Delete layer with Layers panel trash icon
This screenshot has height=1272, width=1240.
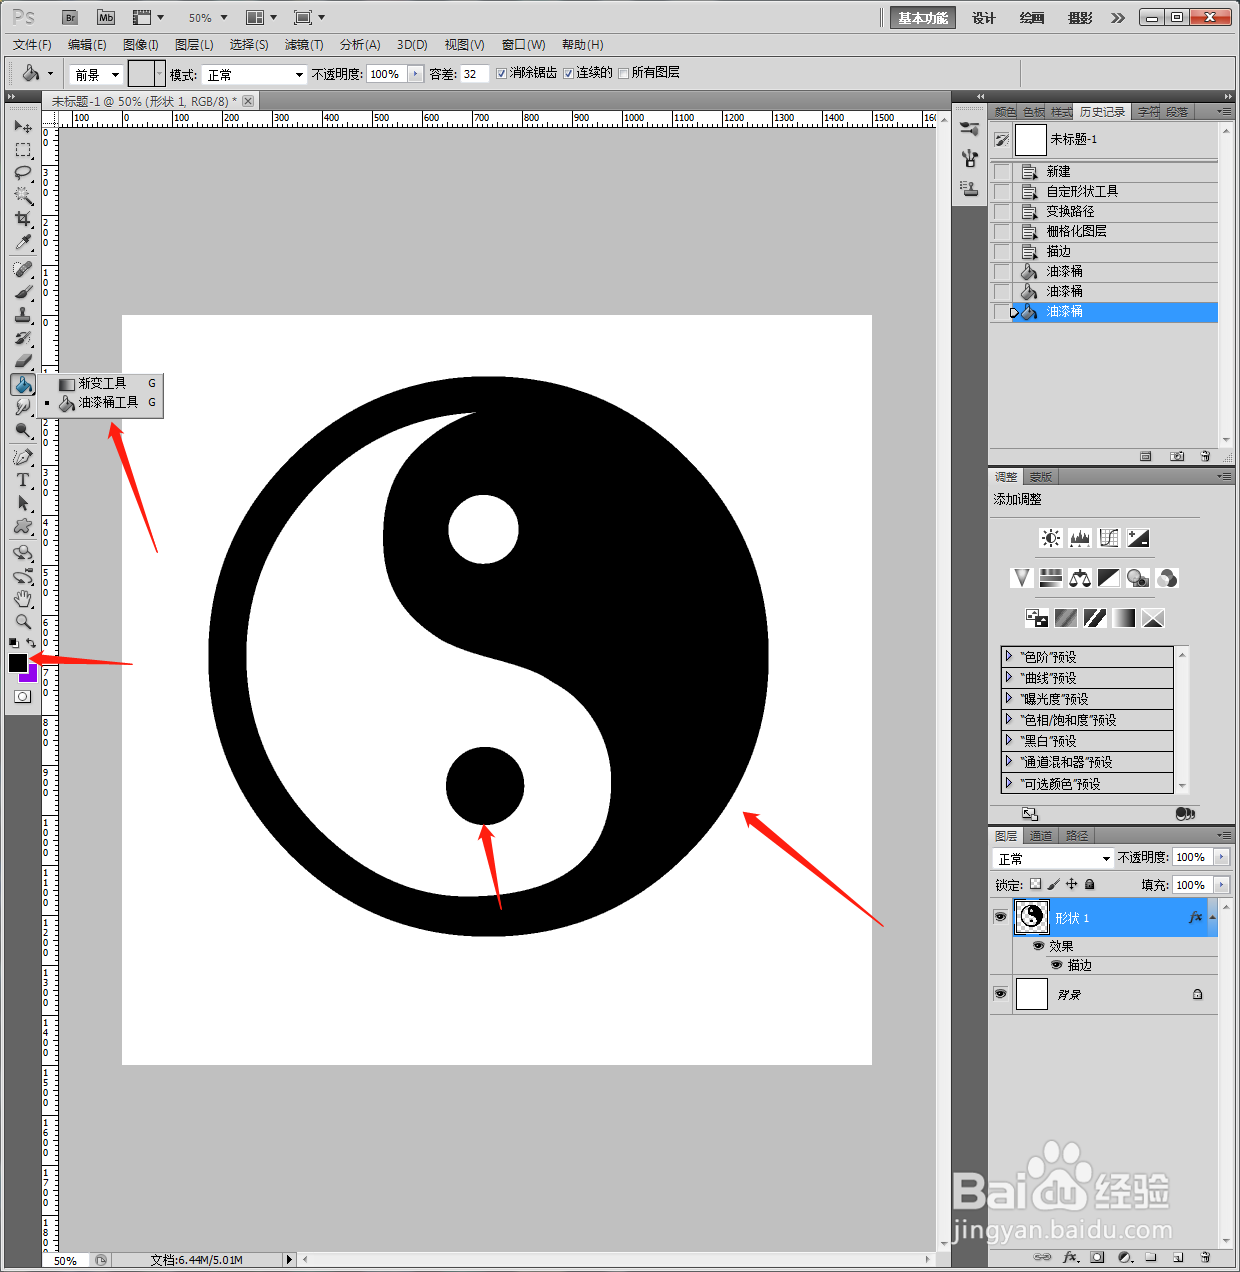click(x=1205, y=1257)
